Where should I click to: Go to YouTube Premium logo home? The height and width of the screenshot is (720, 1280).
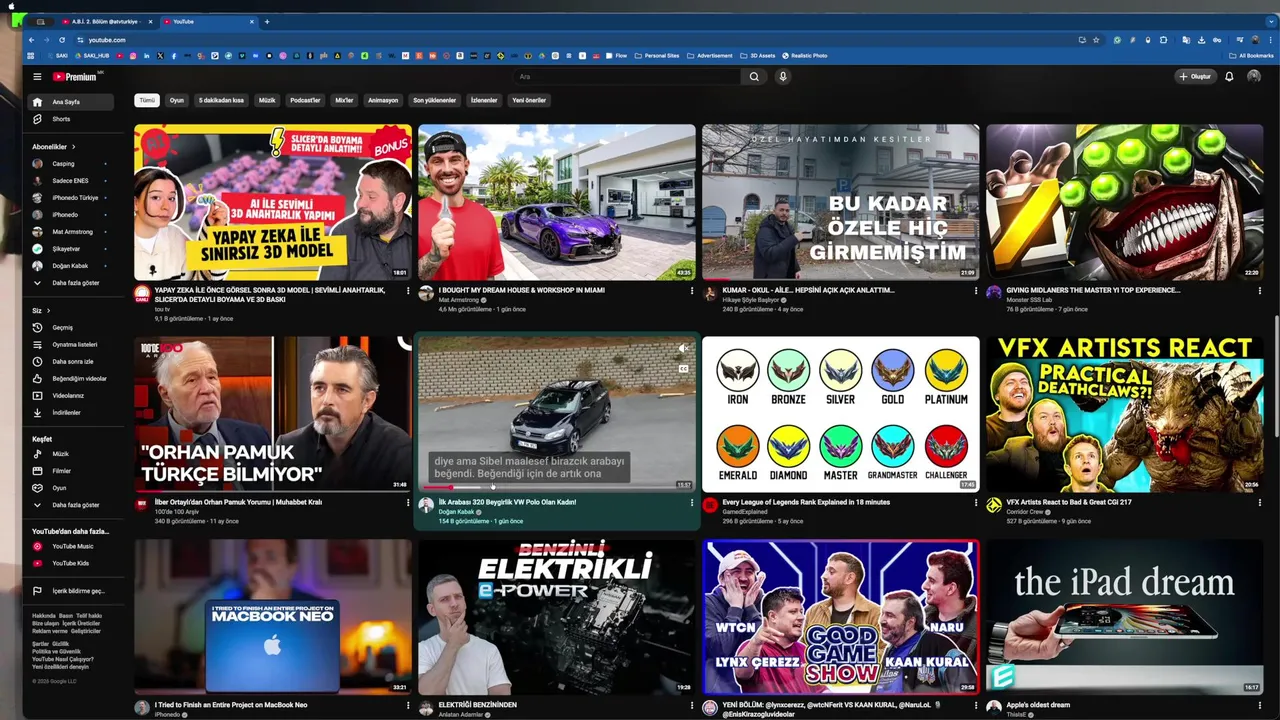[76, 76]
